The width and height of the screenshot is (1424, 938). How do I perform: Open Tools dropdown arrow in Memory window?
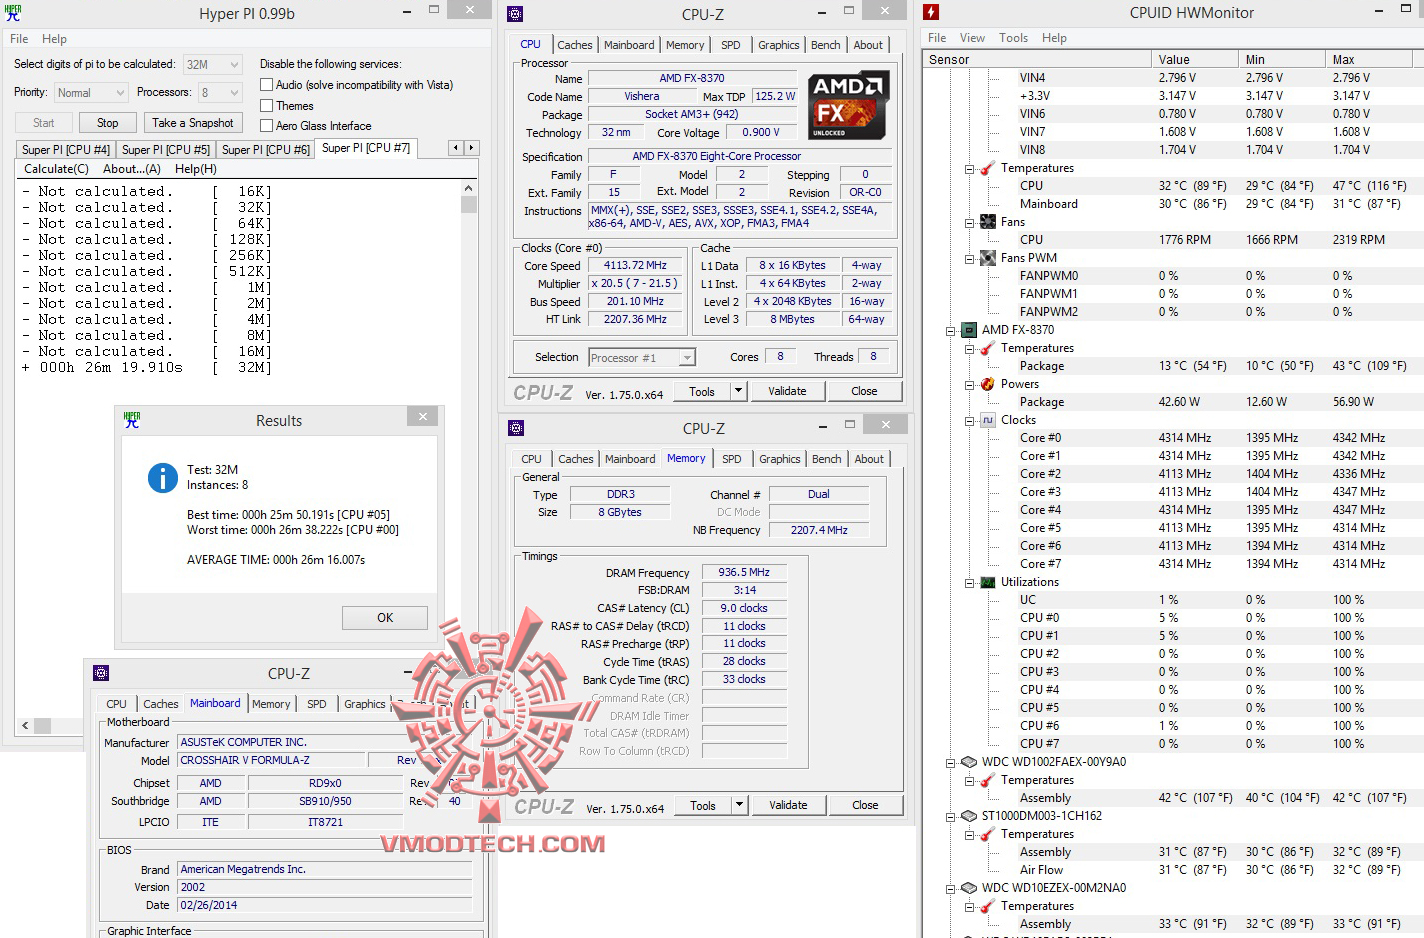click(x=739, y=805)
